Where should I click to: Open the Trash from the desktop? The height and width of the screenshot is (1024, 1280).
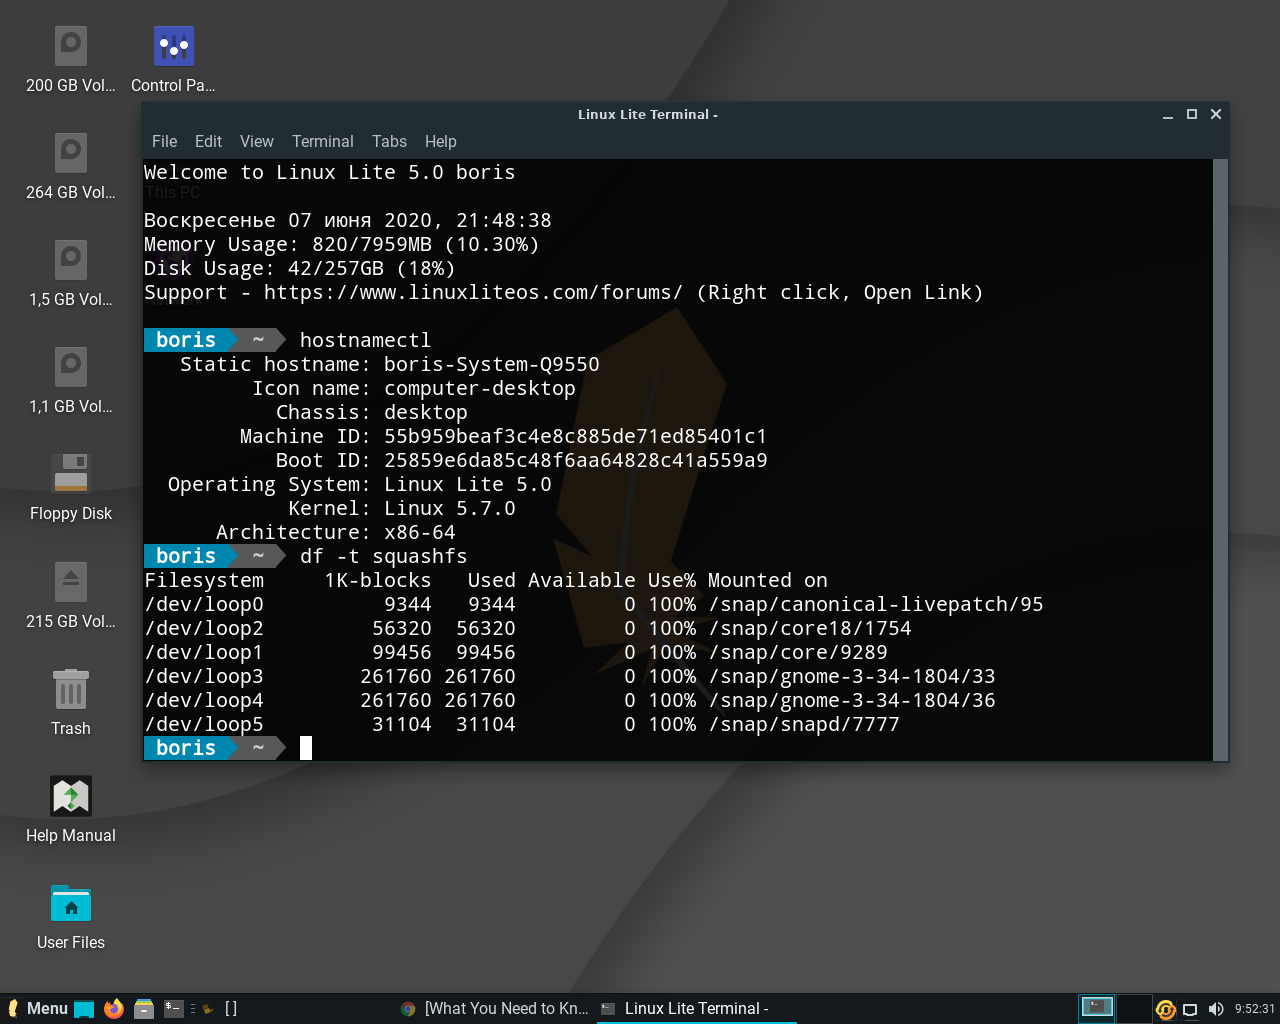click(70, 690)
